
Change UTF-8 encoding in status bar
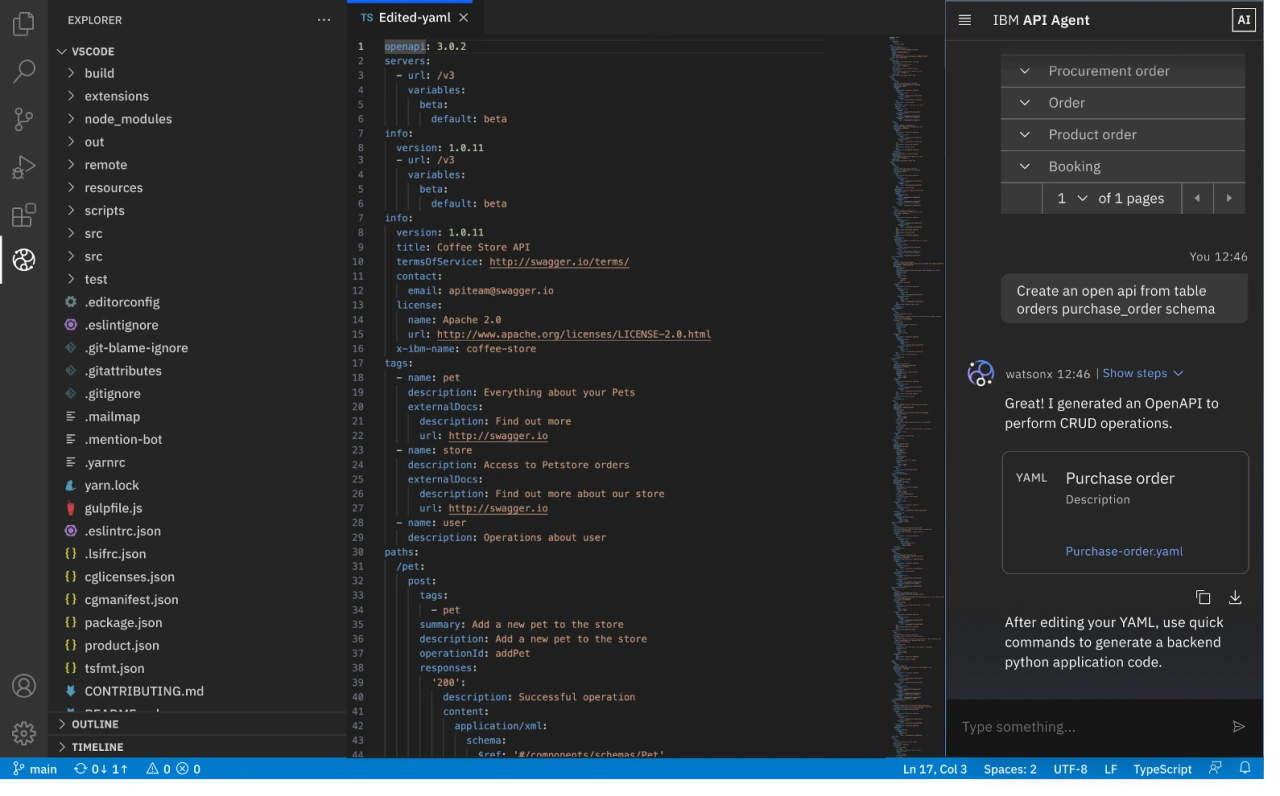(x=1070, y=769)
